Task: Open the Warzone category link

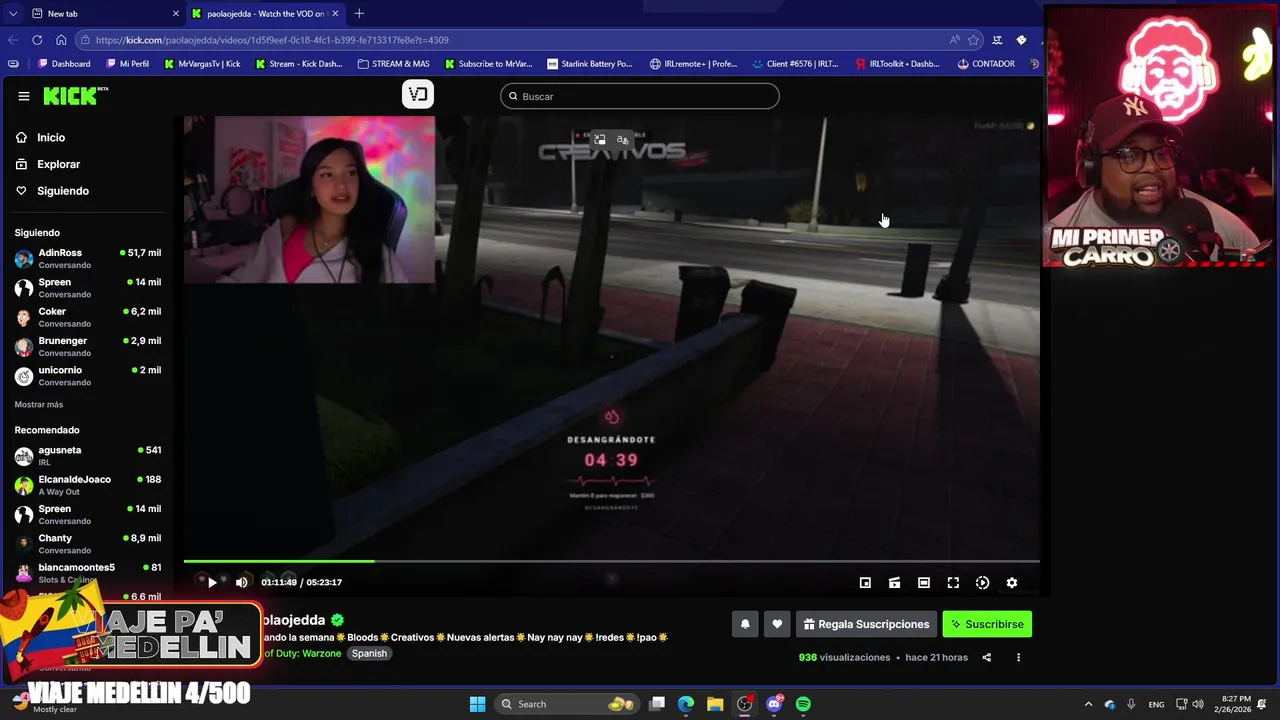Action: coord(303,653)
